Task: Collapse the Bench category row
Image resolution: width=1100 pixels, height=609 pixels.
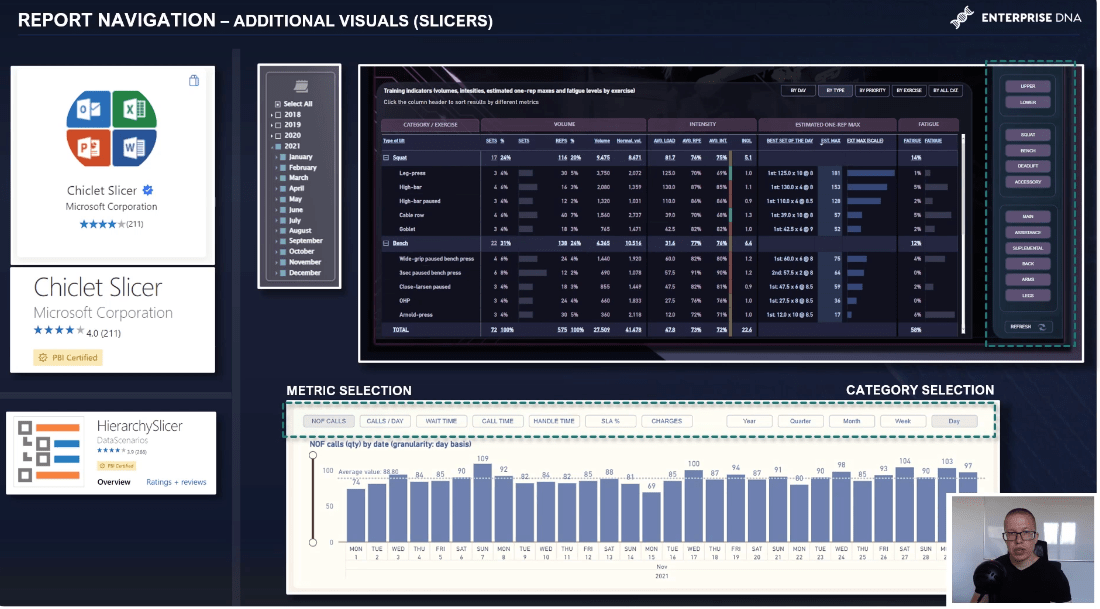Action: (x=387, y=243)
